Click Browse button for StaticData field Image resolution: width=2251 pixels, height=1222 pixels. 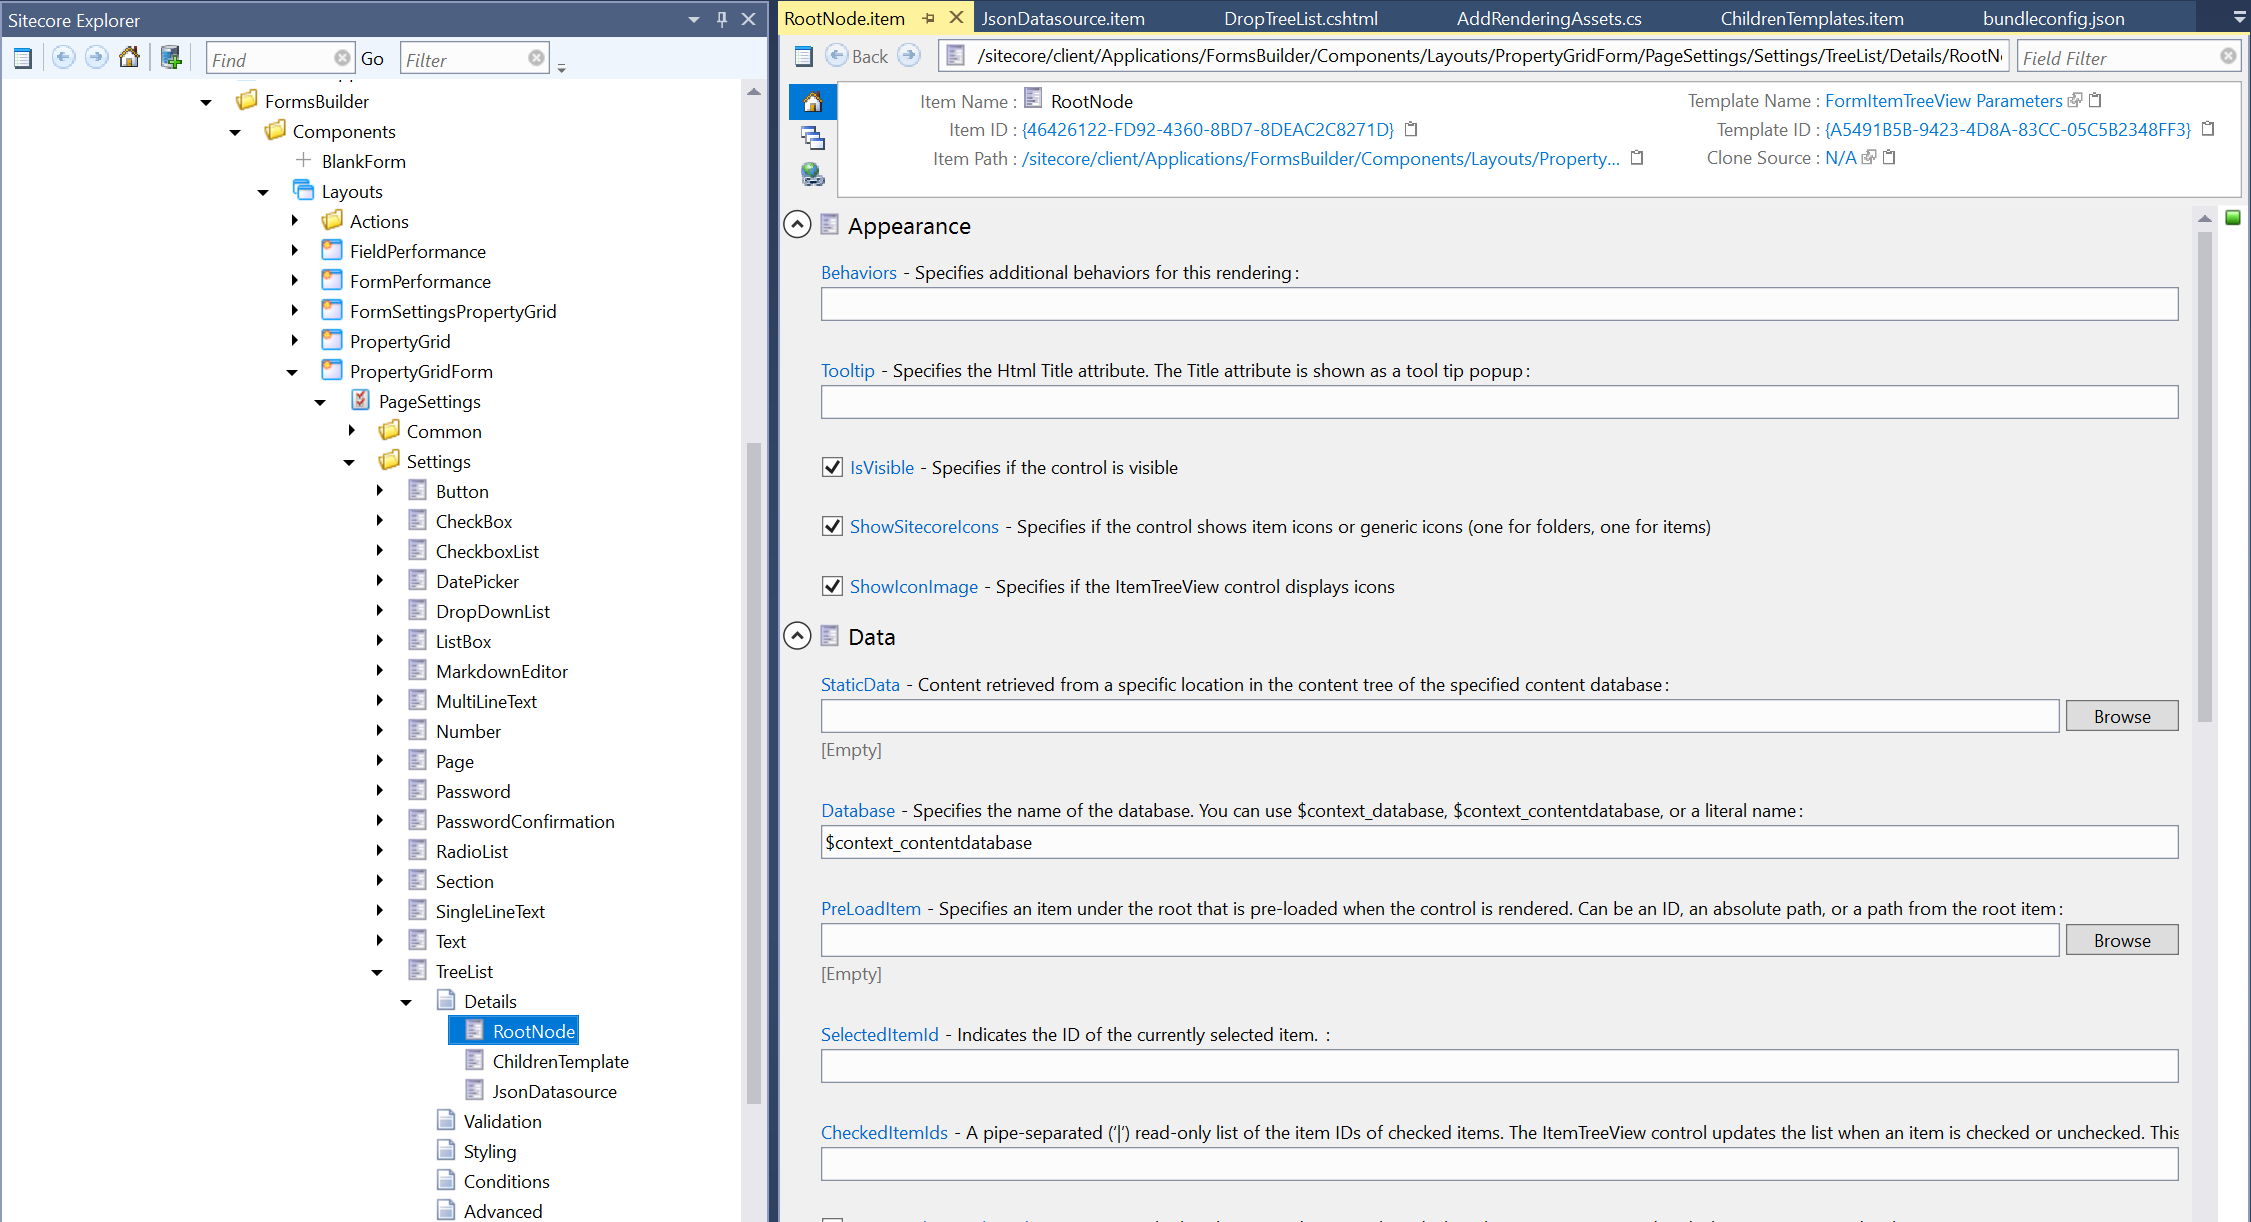click(2121, 716)
